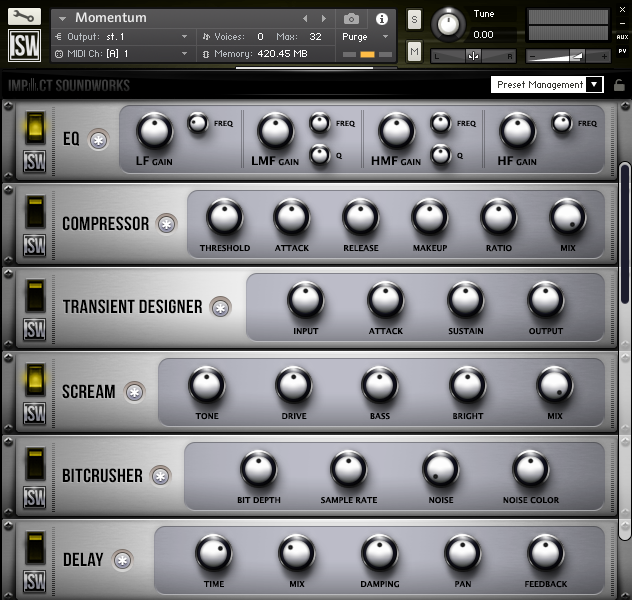
Task: Click the camera snapshot icon
Action: pyautogui.click(x=351, y=19)
